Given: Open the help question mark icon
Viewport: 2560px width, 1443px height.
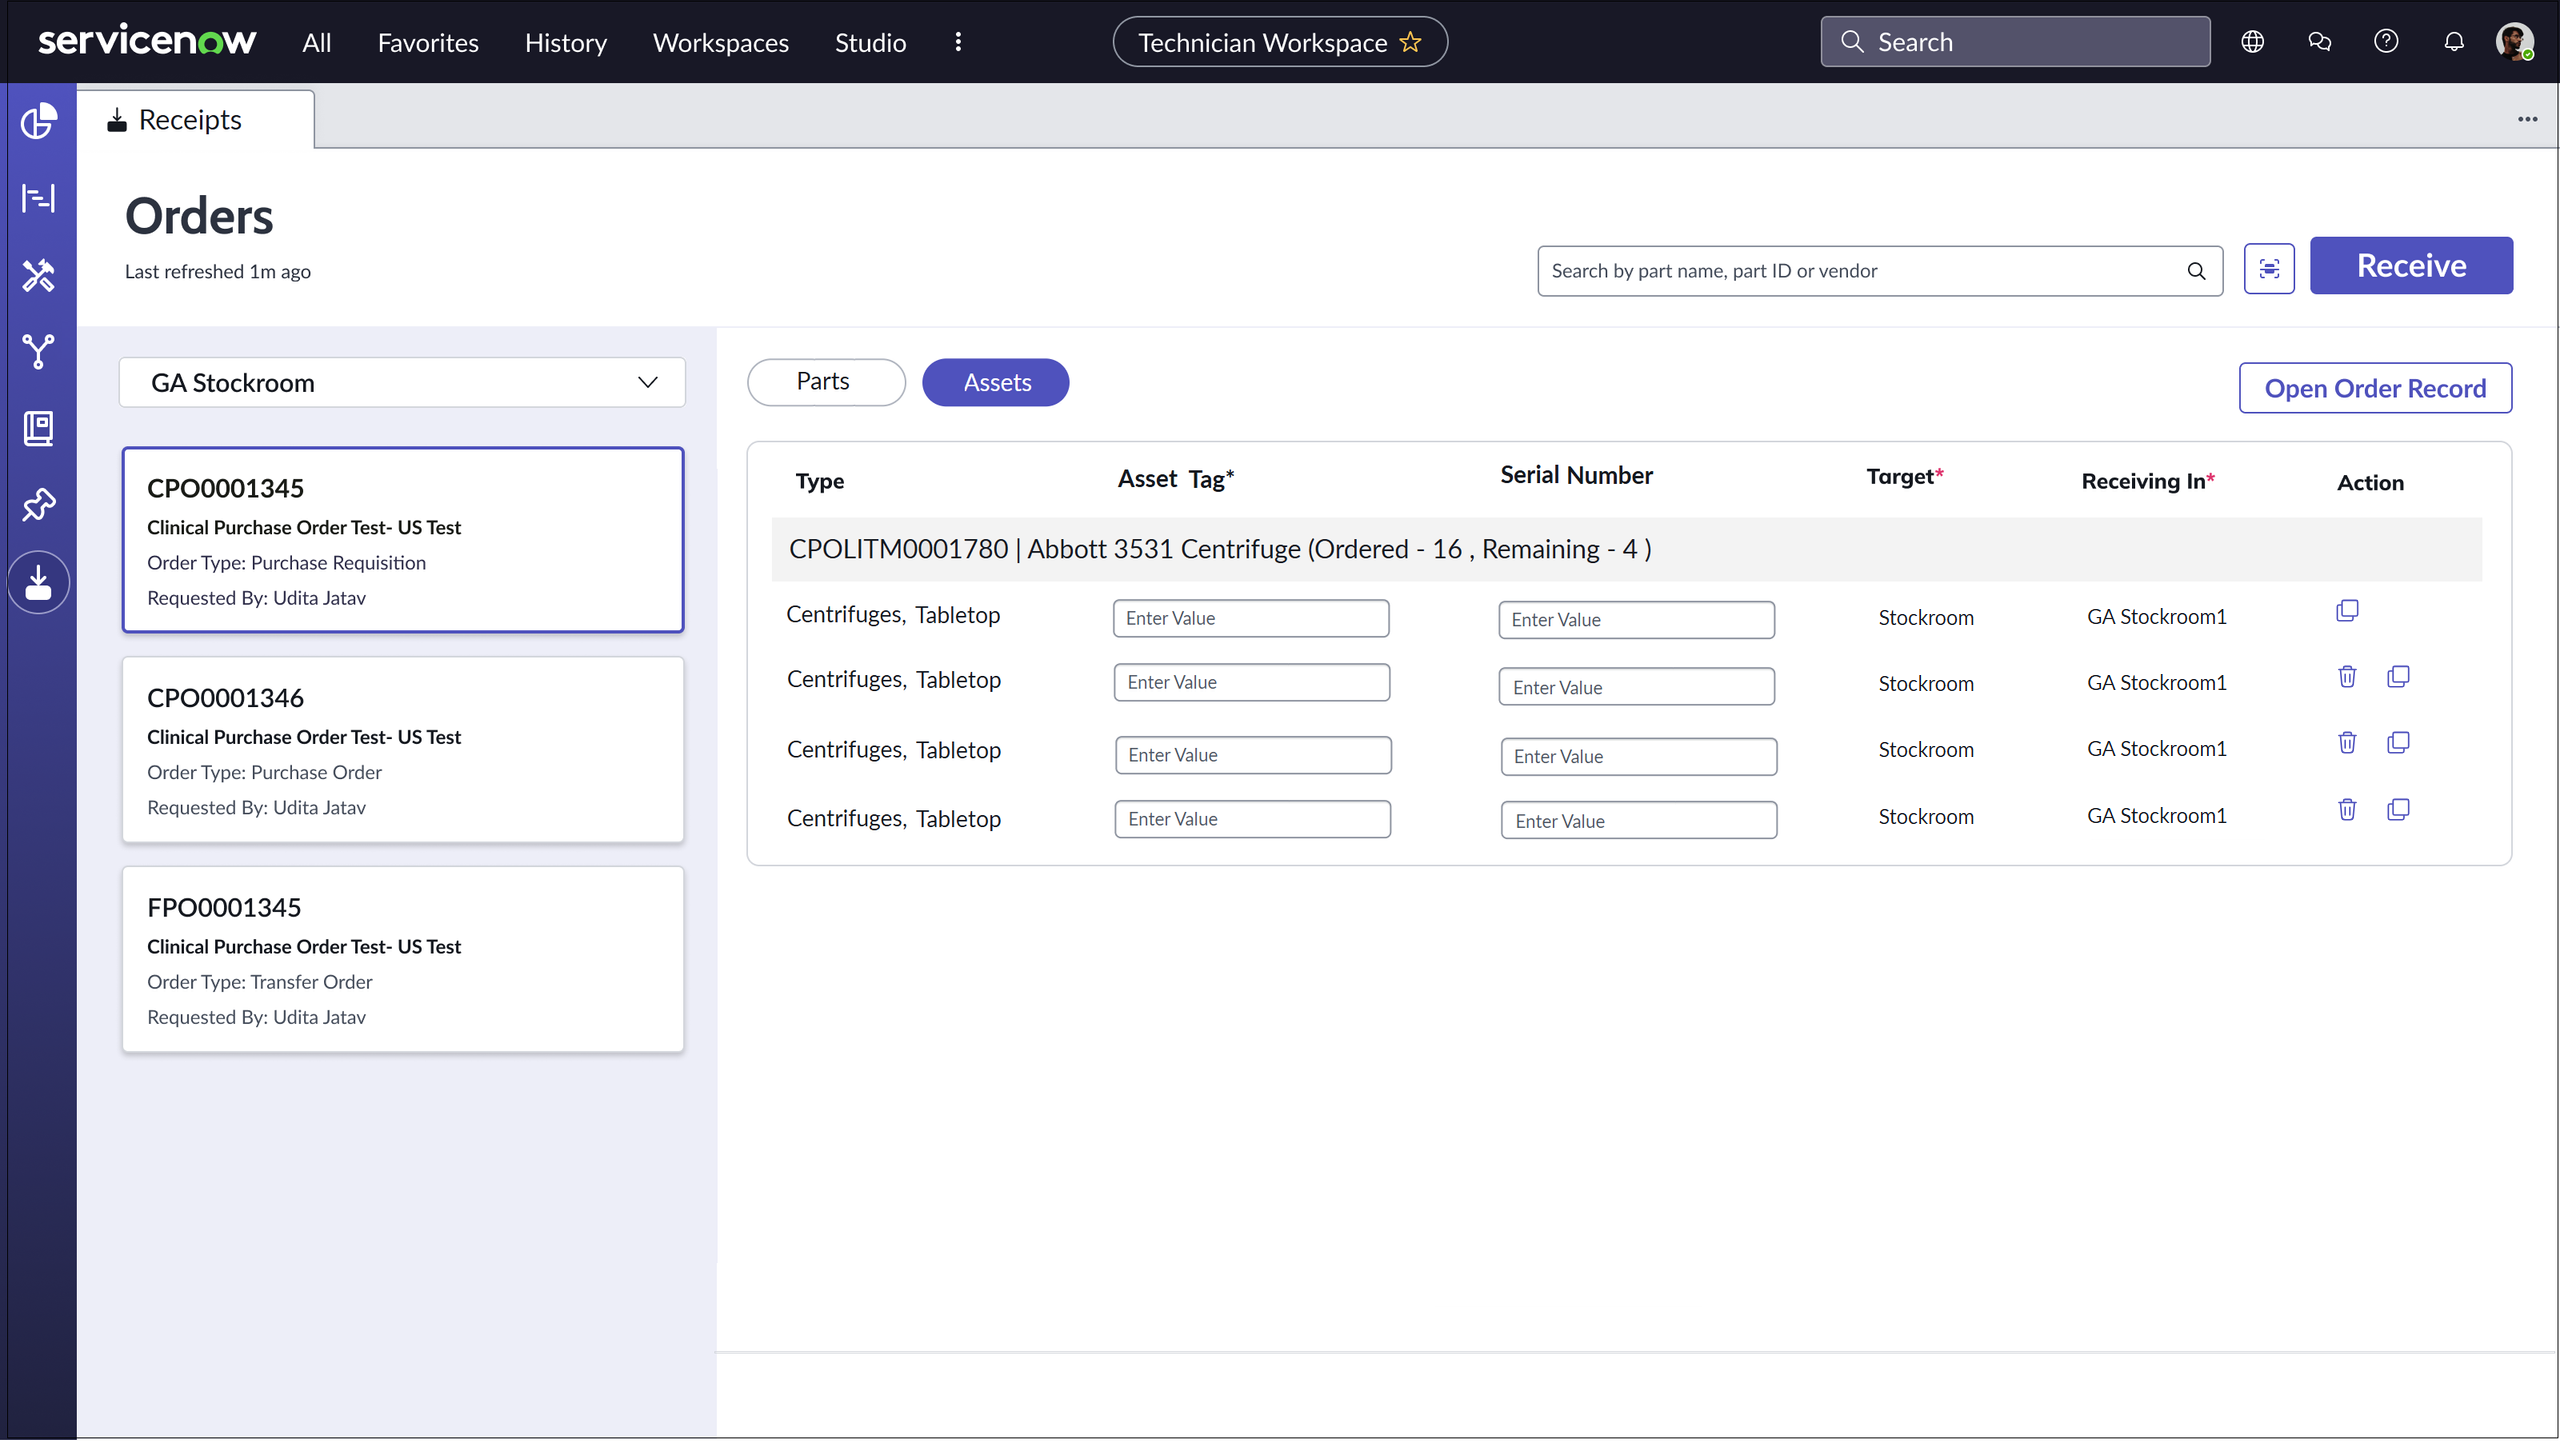Looking at the screenshot, I should tap(2386, 42).
